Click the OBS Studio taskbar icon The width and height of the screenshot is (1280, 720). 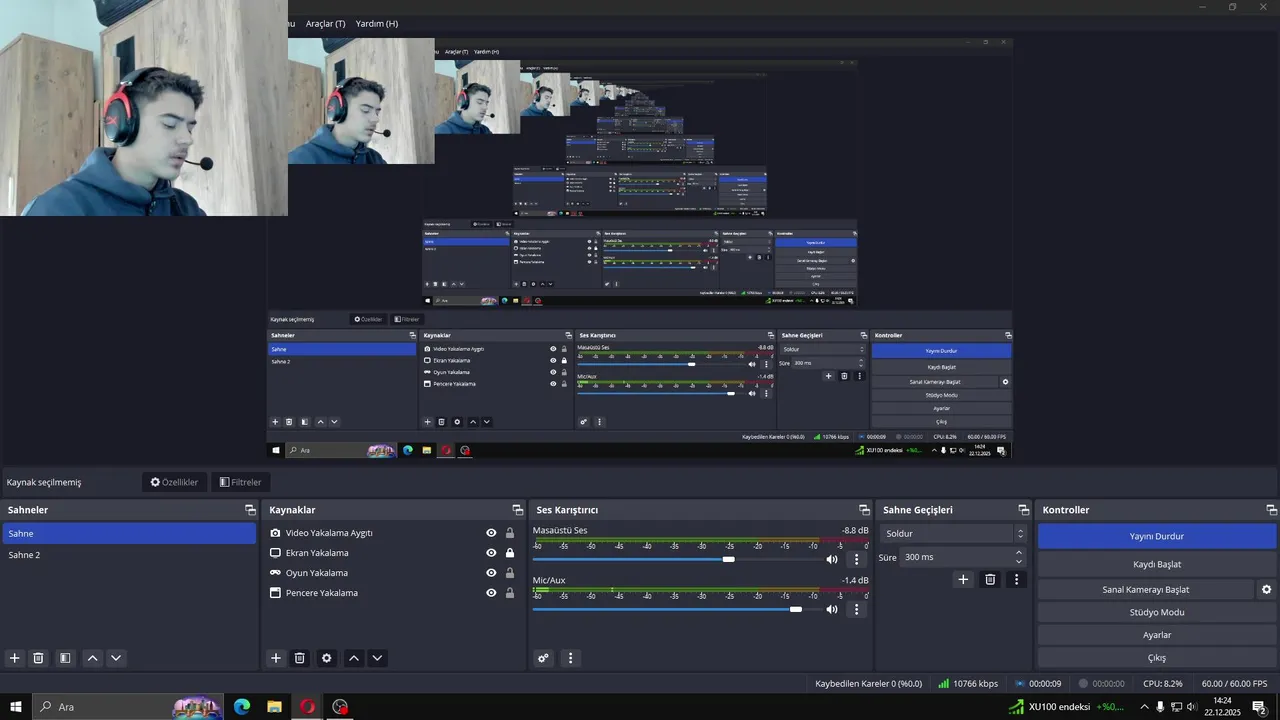[x=340, y=707]
